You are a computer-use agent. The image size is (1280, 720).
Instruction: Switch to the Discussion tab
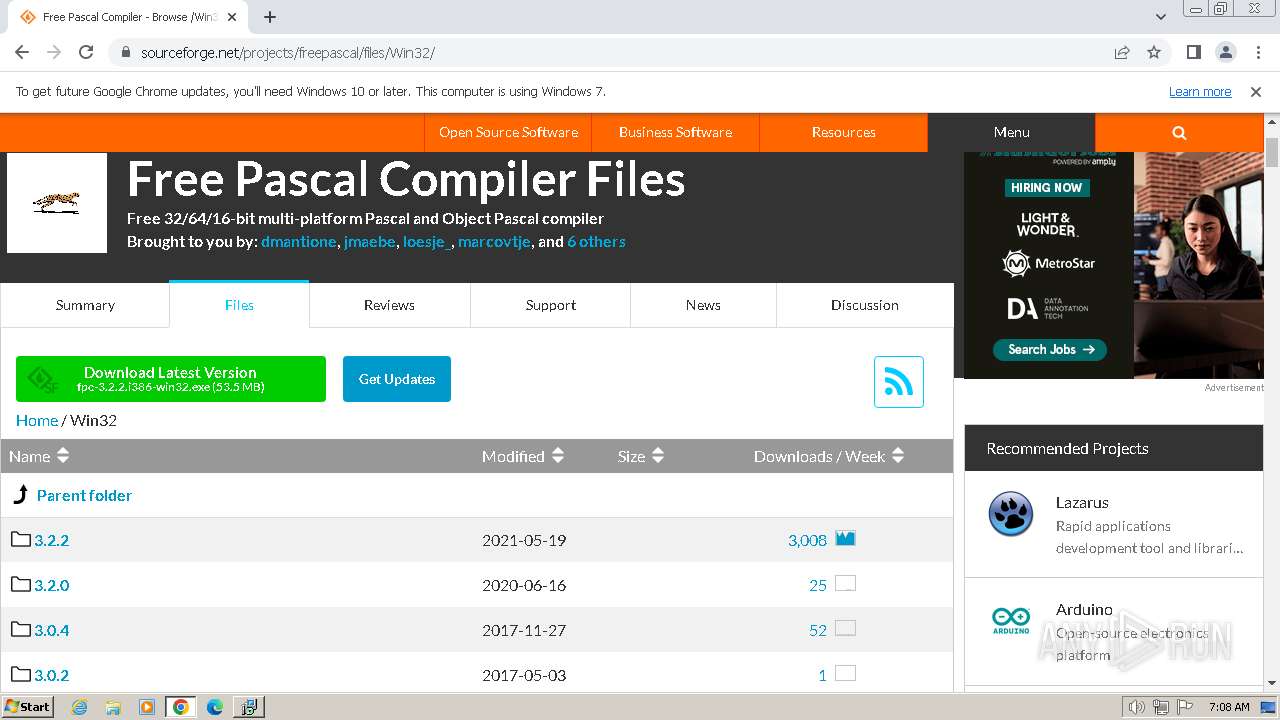(865, 305)
